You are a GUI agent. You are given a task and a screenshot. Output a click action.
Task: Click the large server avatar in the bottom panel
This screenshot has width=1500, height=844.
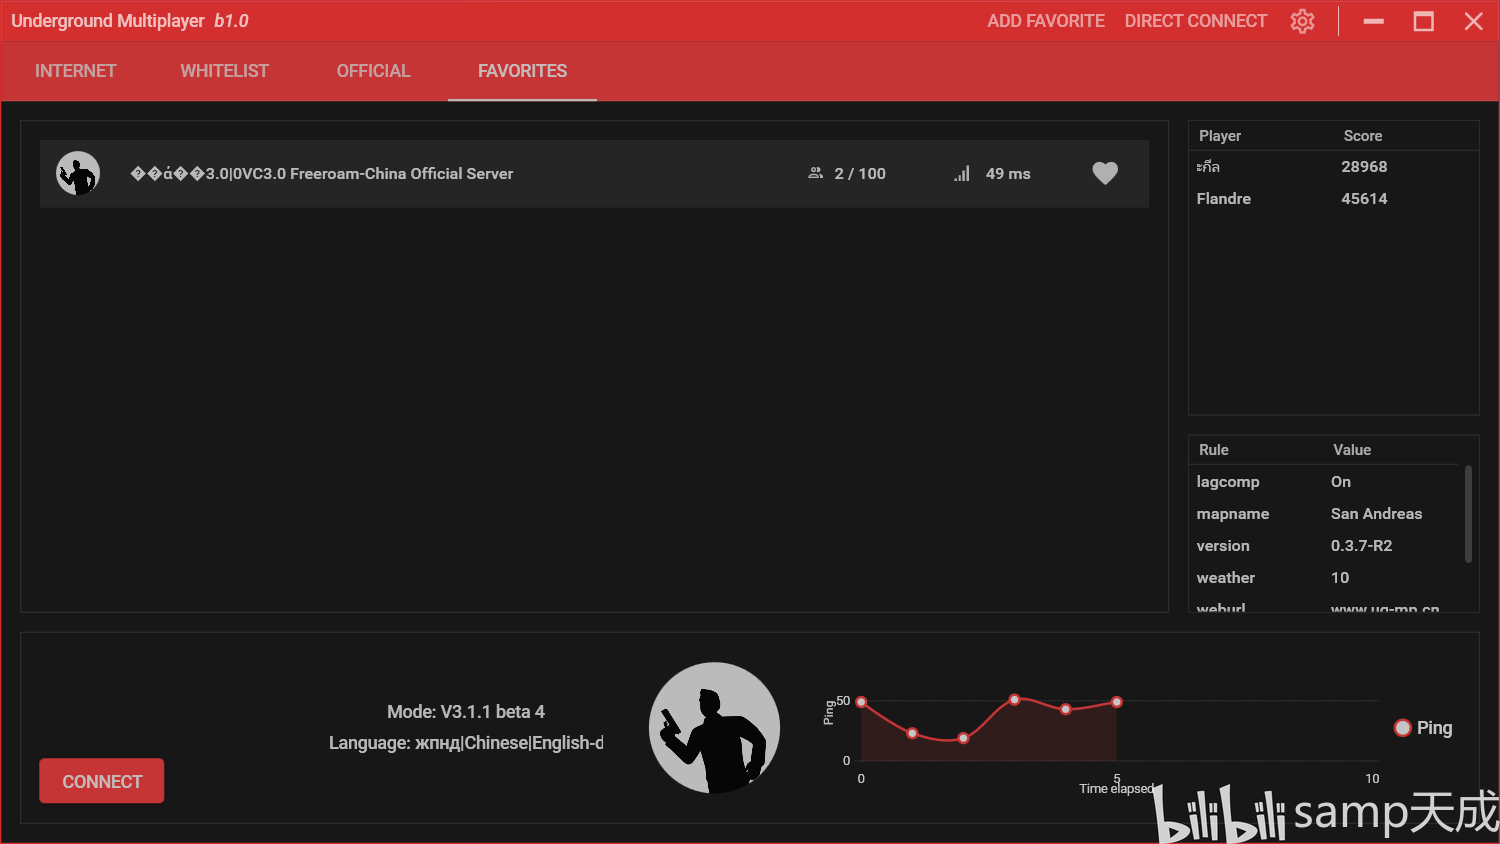coord(714,728)
